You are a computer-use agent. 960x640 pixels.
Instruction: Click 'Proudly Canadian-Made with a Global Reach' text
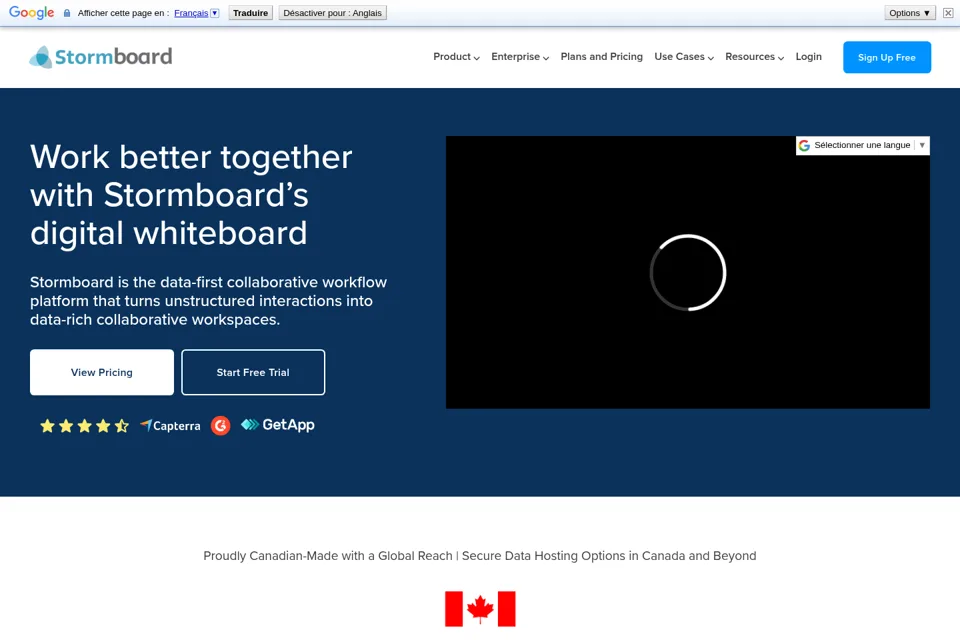[328, 555]
